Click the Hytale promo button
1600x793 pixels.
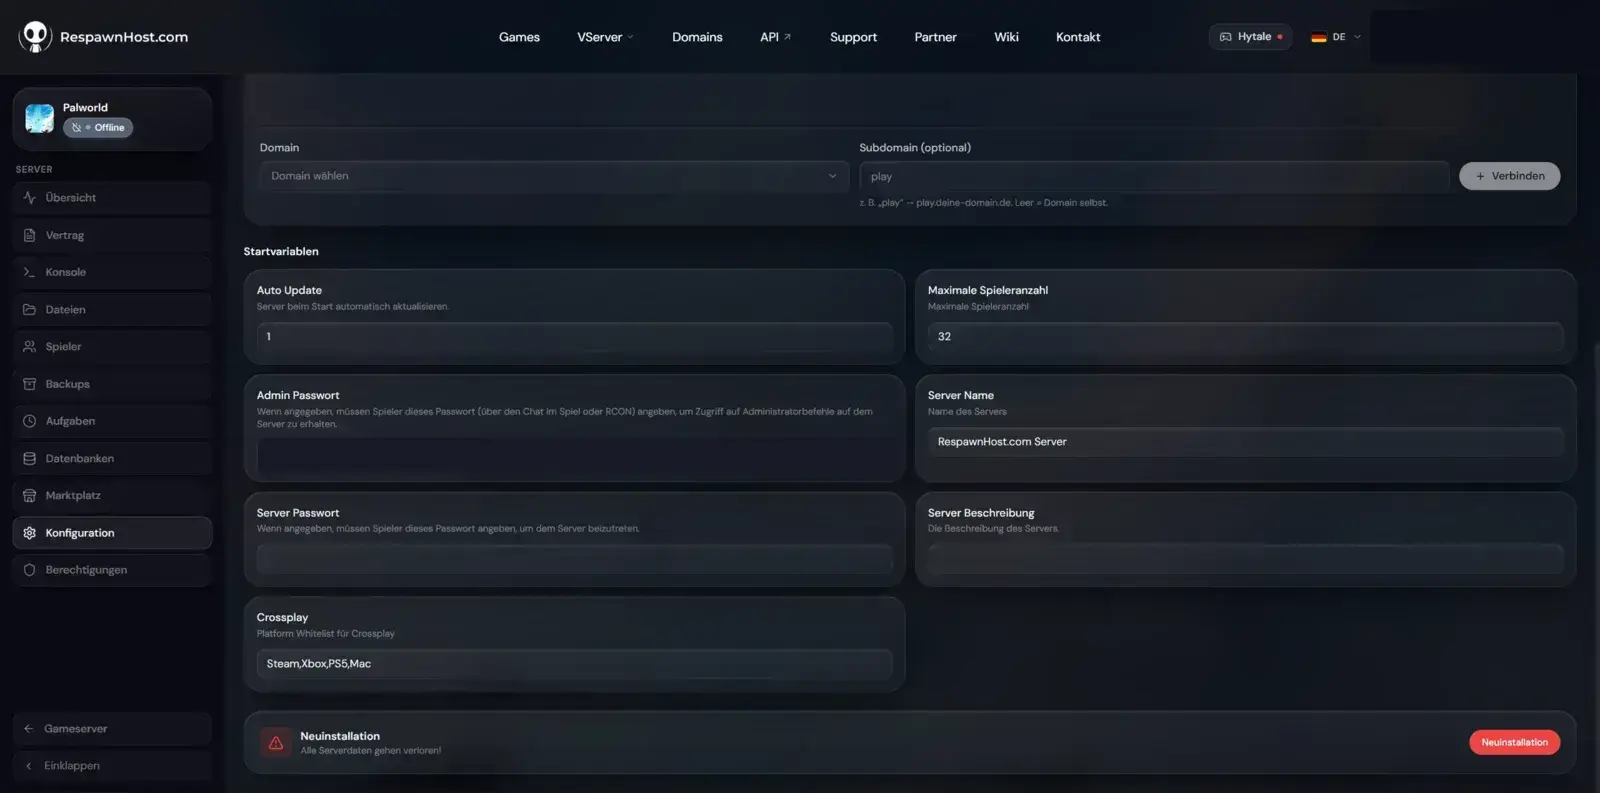pos(1250,37)
